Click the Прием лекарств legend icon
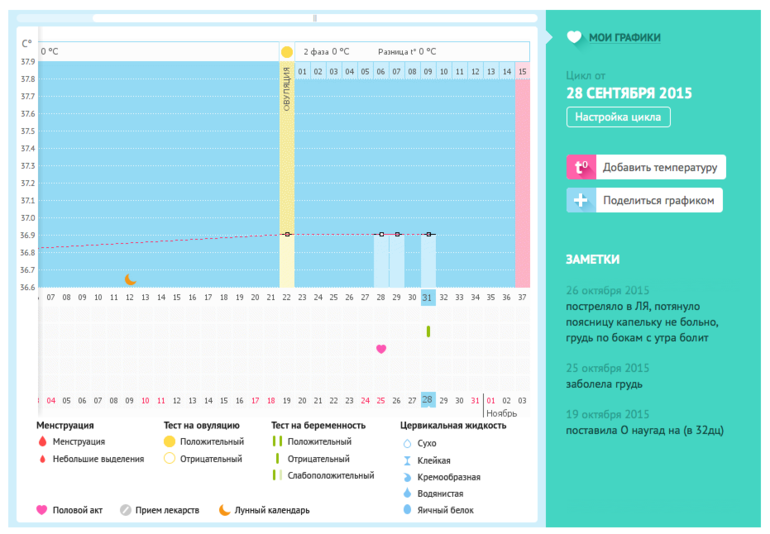The height and width of the screenshot is (534, 770). (x=126, y=510)
